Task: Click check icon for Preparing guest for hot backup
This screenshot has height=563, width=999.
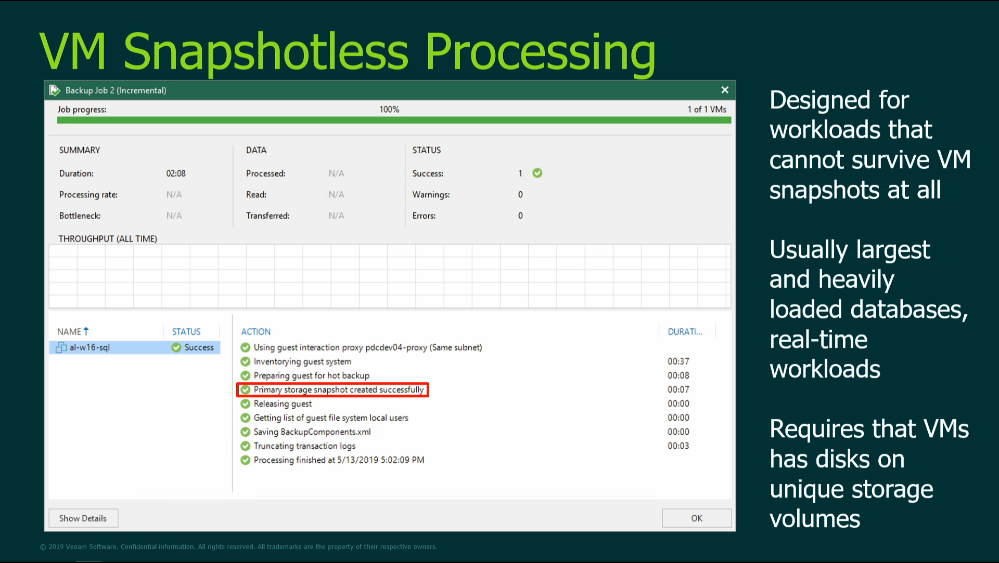Action: click(x=245, y=375)
